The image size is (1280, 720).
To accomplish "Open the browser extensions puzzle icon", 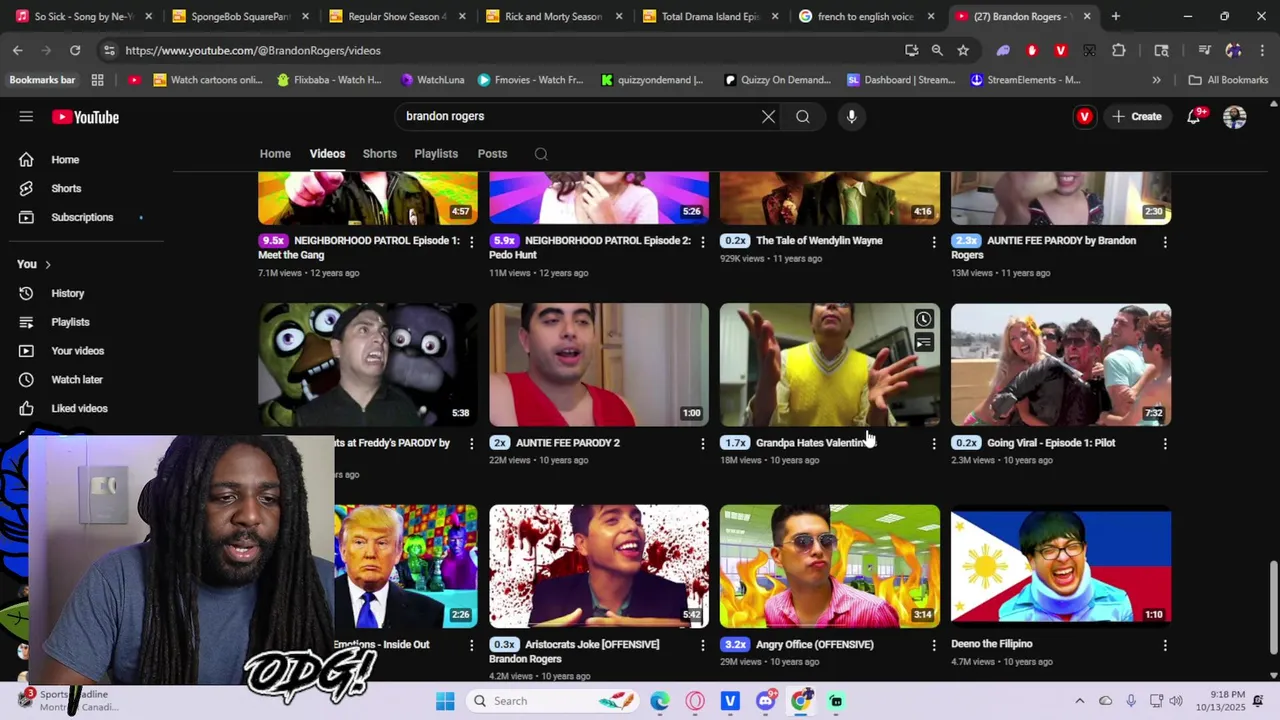I will pos(1118,50).
